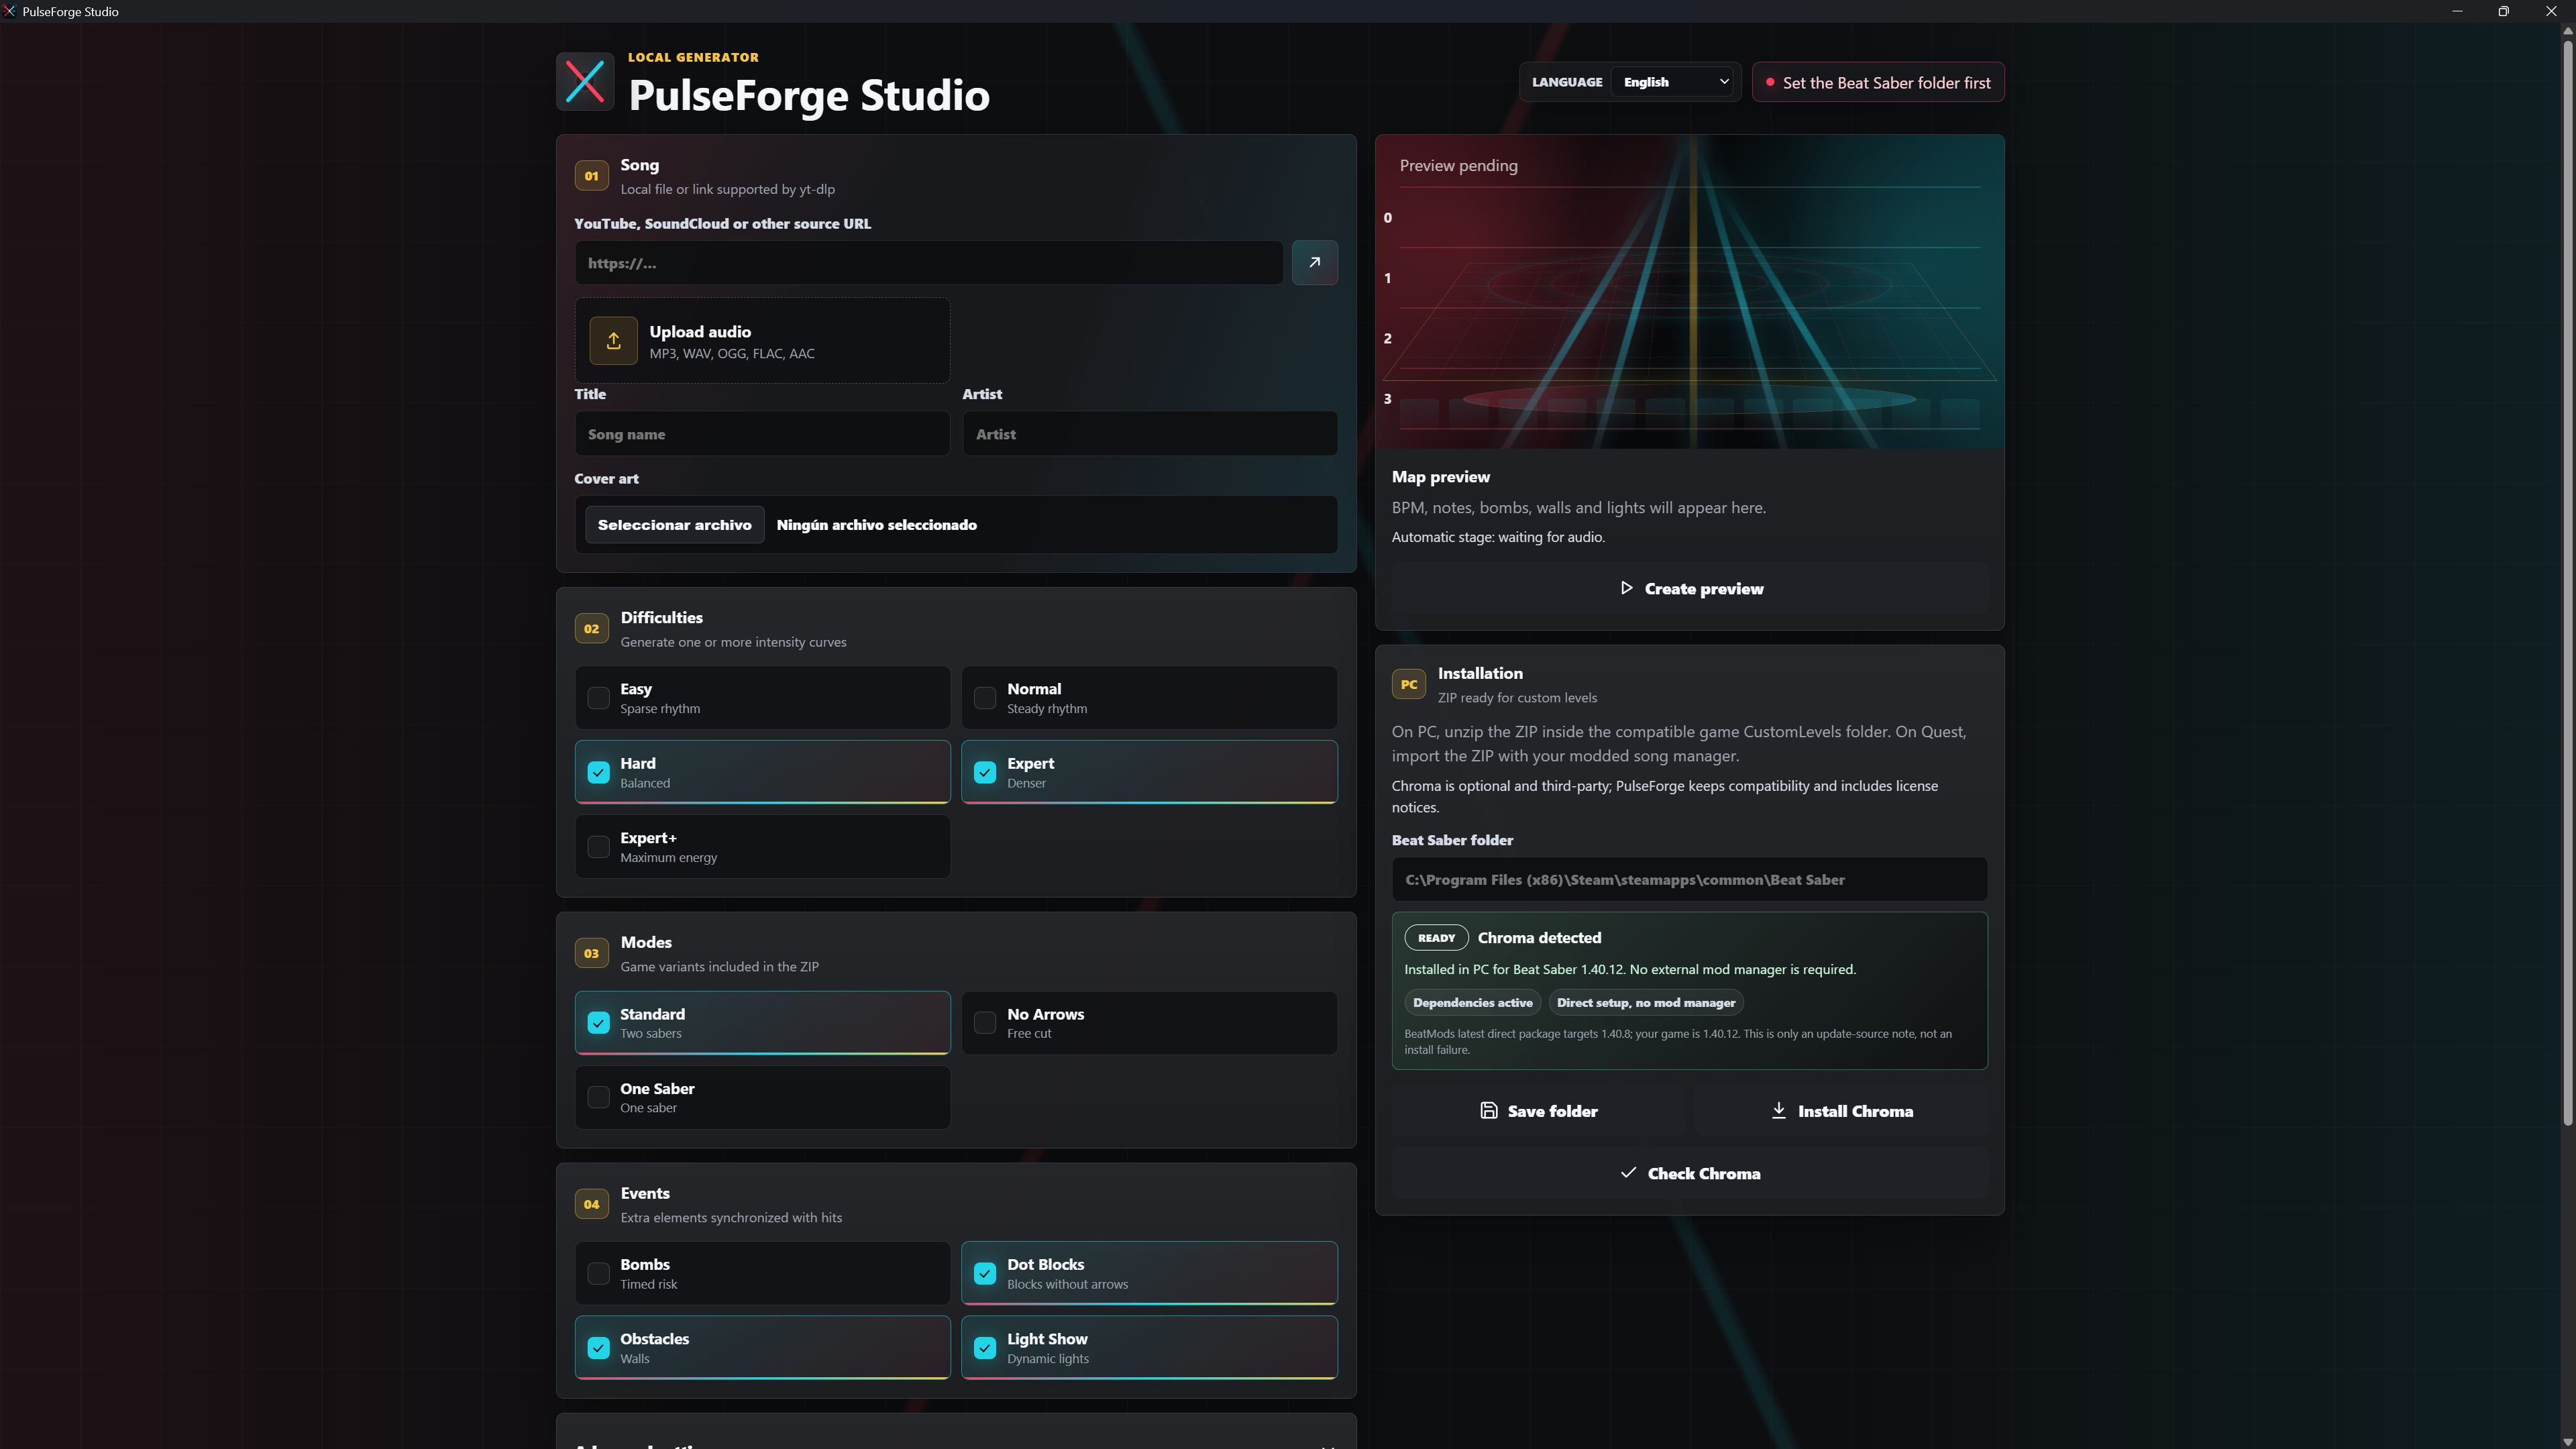Image resolution: width=2576 pixels, height=1449 pixels.
Task: Click the map preview stage image
Action: [1690, 292]
